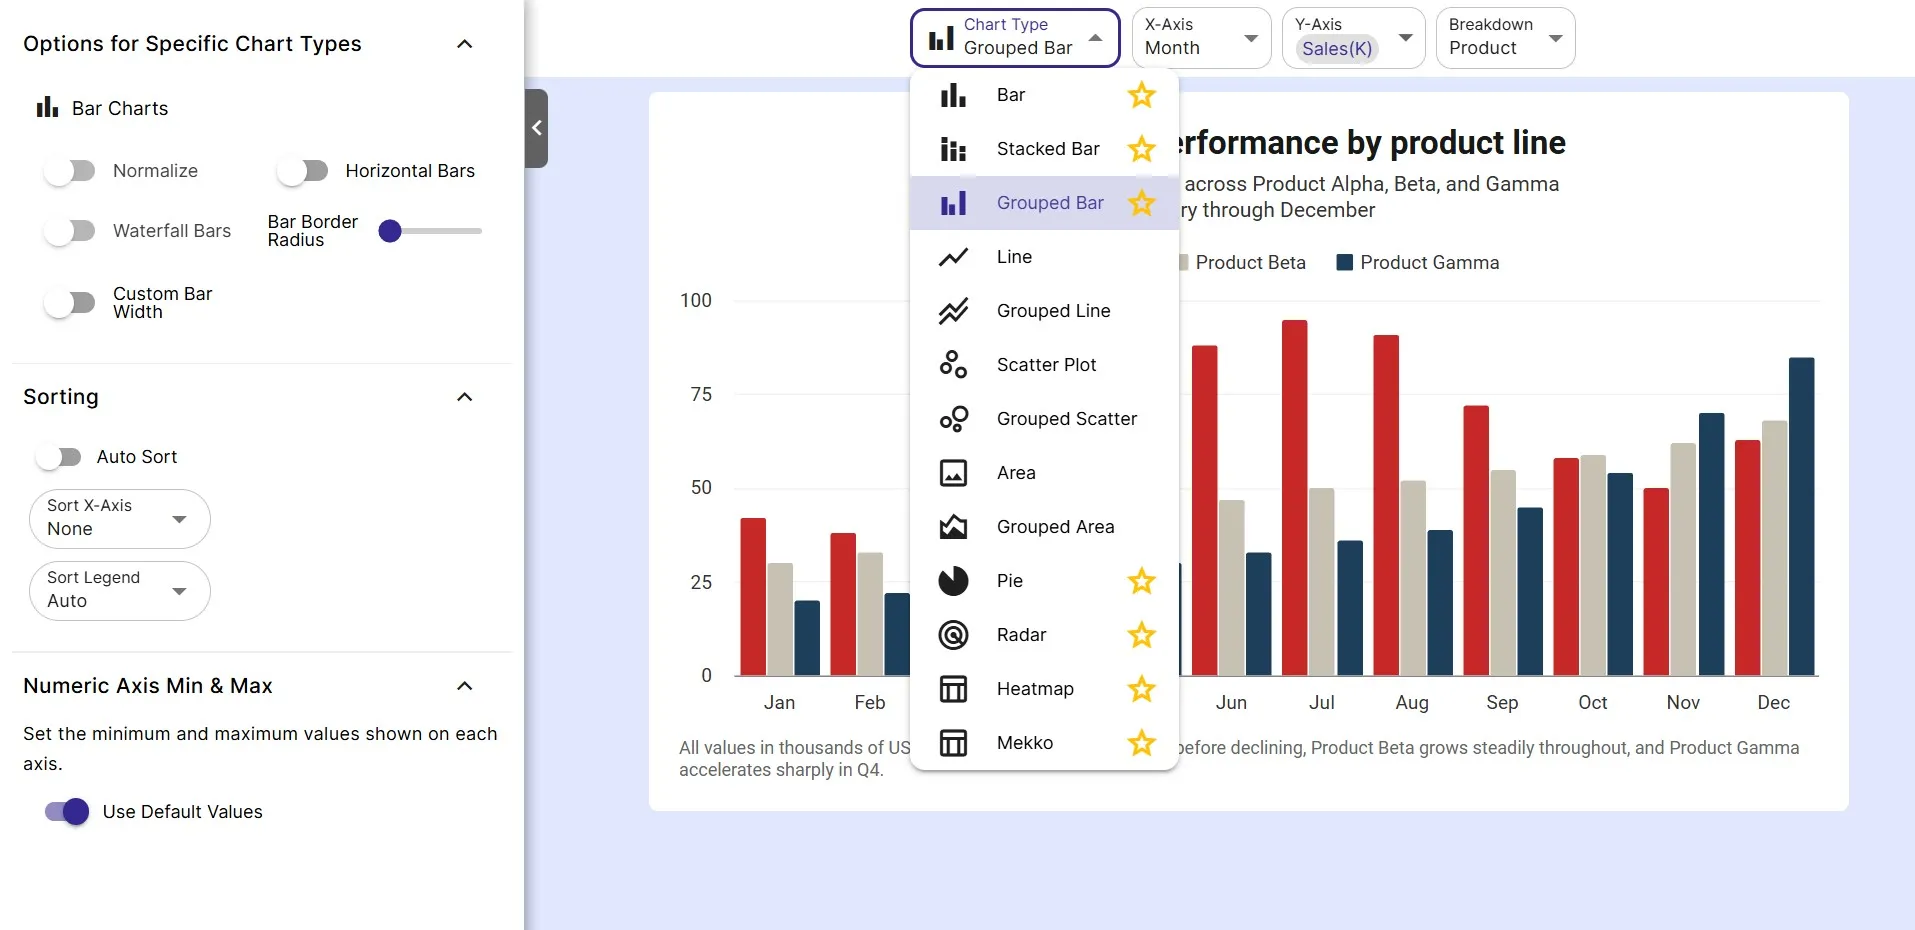Image resolution: width=1915 pixels, height=930 pixels.
Task: Click the favorite star next to Bar
Action: pos(1141,95)
